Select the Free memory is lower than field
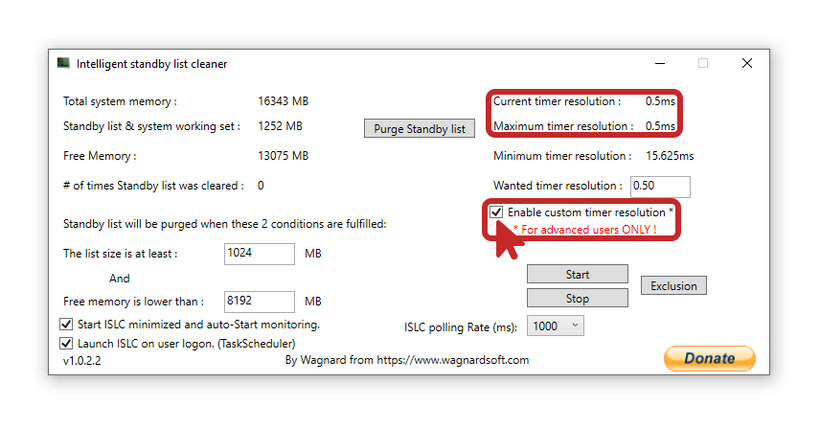This screenshot has height=424, width=820. point(259,301)
